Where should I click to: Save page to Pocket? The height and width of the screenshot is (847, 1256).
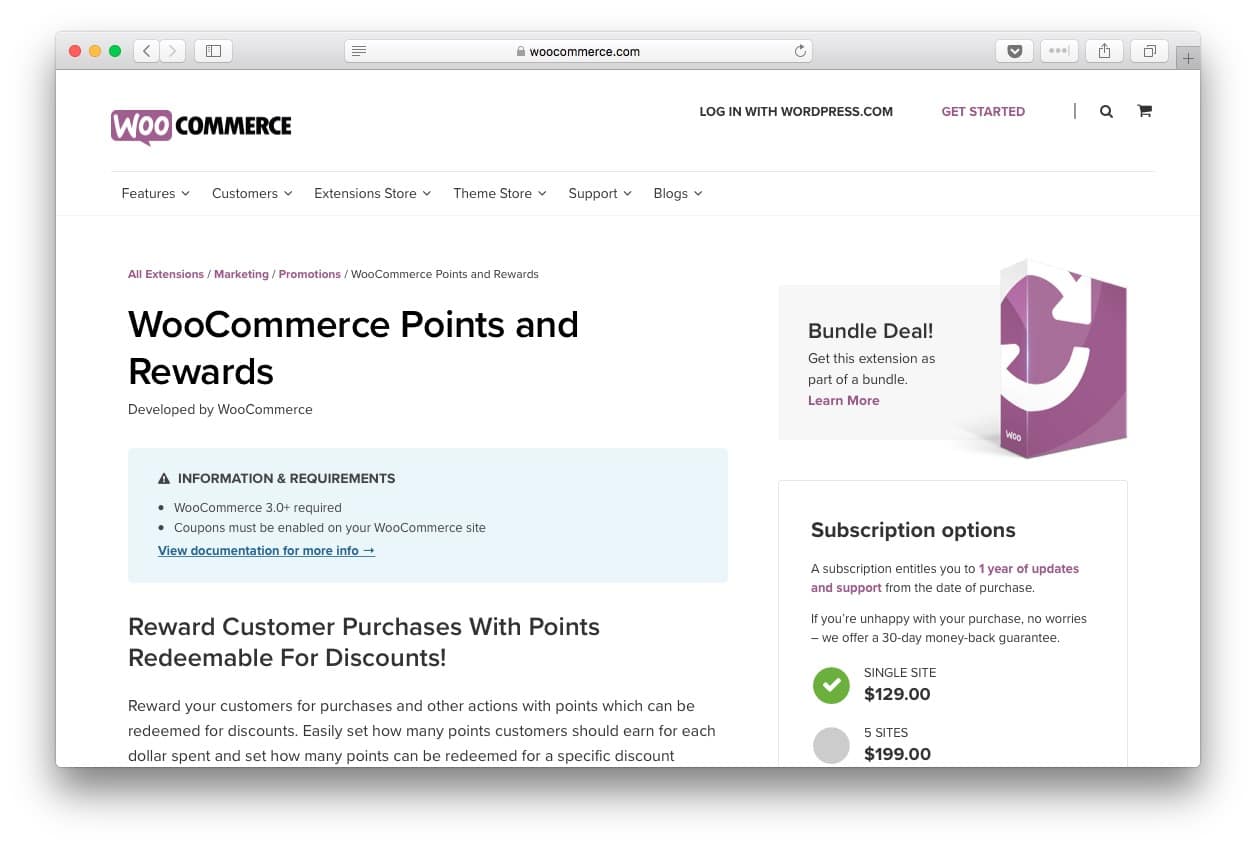[1013, 50]
